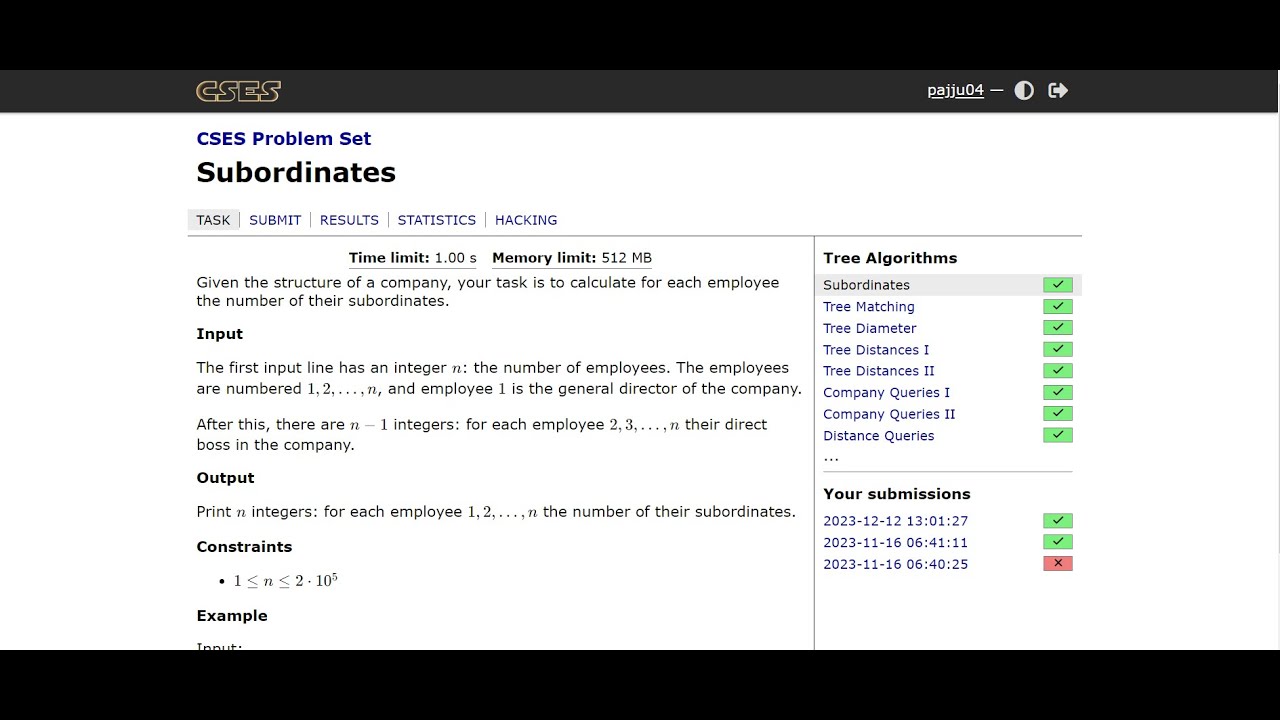The height and width of the screenshot is (720, 1280).
Task: Select the TASK tab
Action: 213,220
